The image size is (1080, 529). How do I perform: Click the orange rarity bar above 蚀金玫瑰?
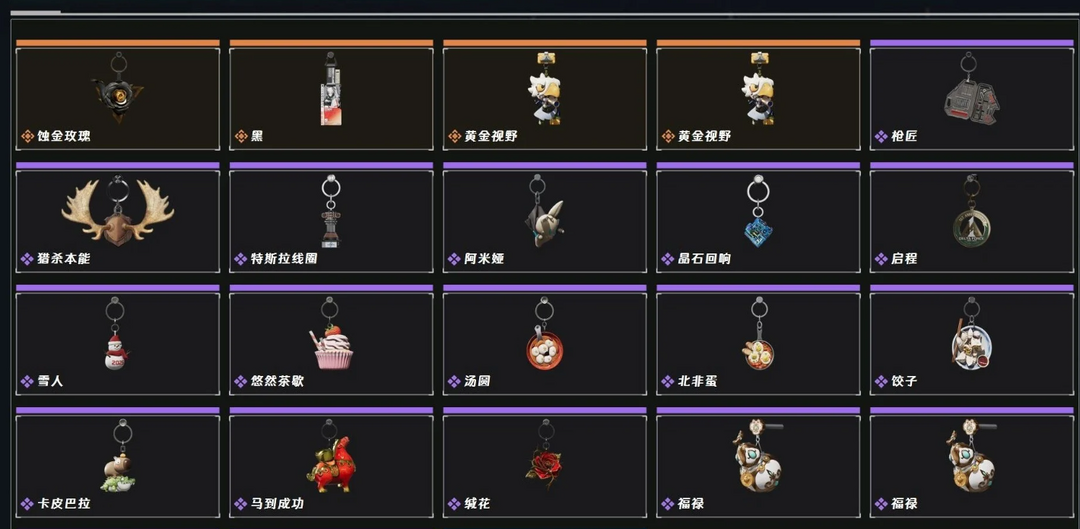[118, 43]
